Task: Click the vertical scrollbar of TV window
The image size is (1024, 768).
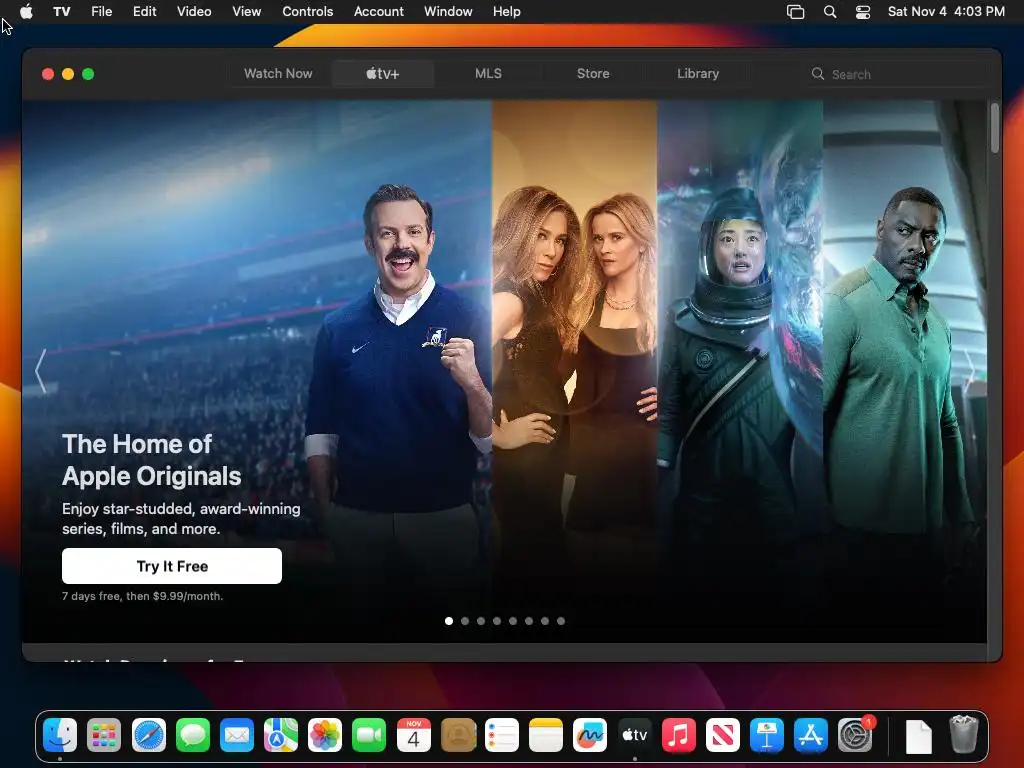Action: 995,128
